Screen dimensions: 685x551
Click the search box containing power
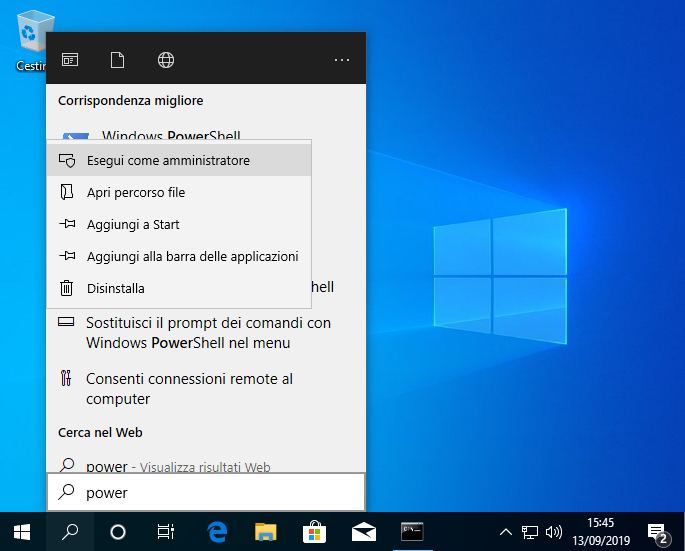coord(206,492)
